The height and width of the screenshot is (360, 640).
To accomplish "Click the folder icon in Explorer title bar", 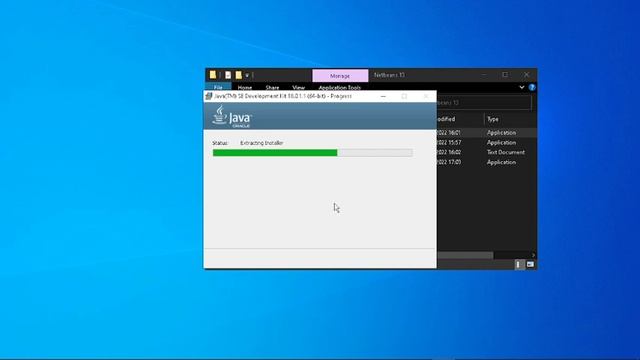I will (213, 75).
